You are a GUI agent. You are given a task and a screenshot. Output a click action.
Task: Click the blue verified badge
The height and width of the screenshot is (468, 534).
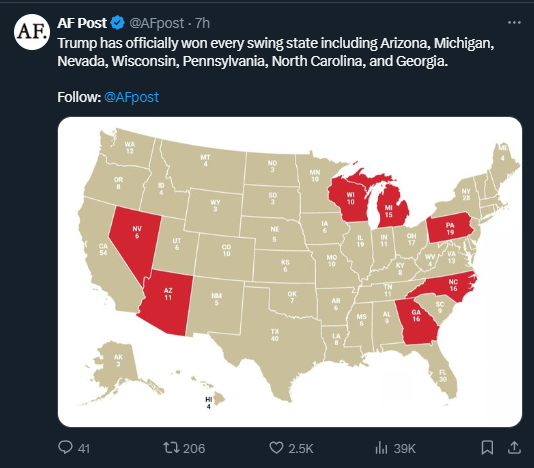pos(118,23)
